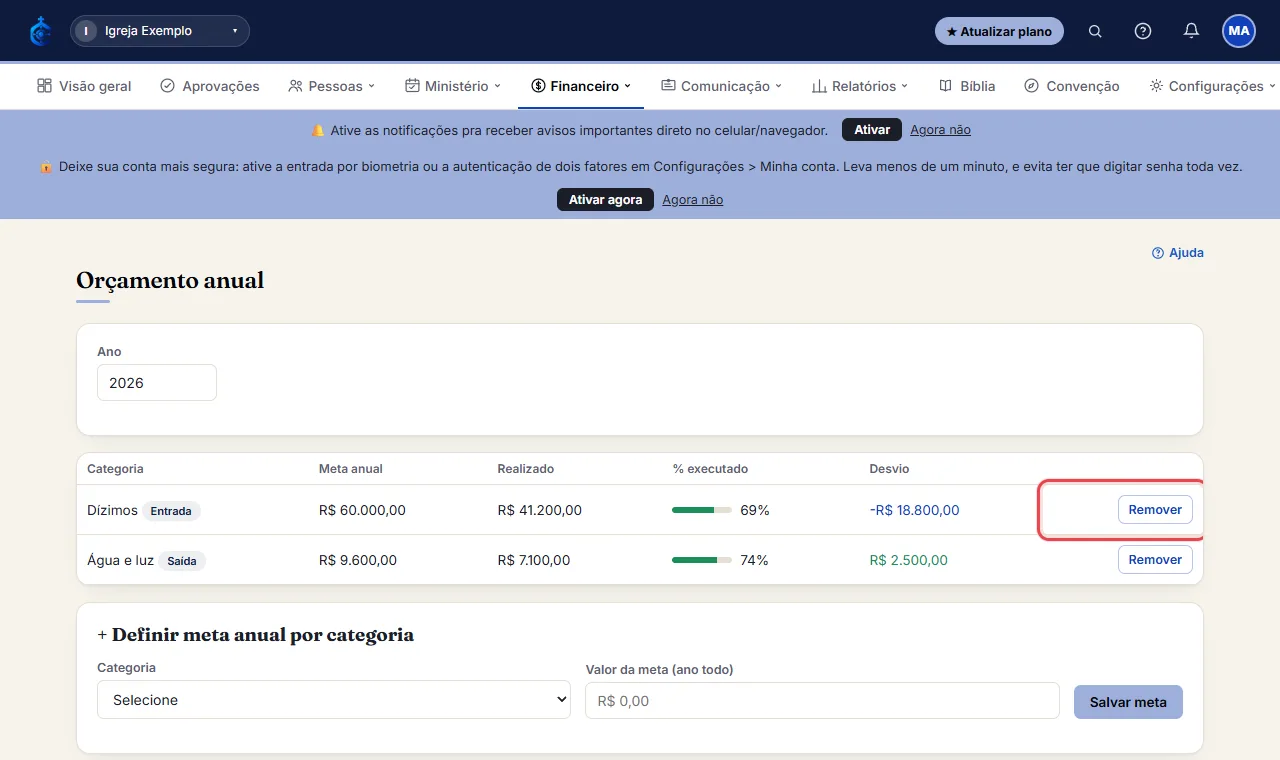Expand the Ministério menu chevron
This screenshot has width=1280, height=760.
tap(497, 86)
